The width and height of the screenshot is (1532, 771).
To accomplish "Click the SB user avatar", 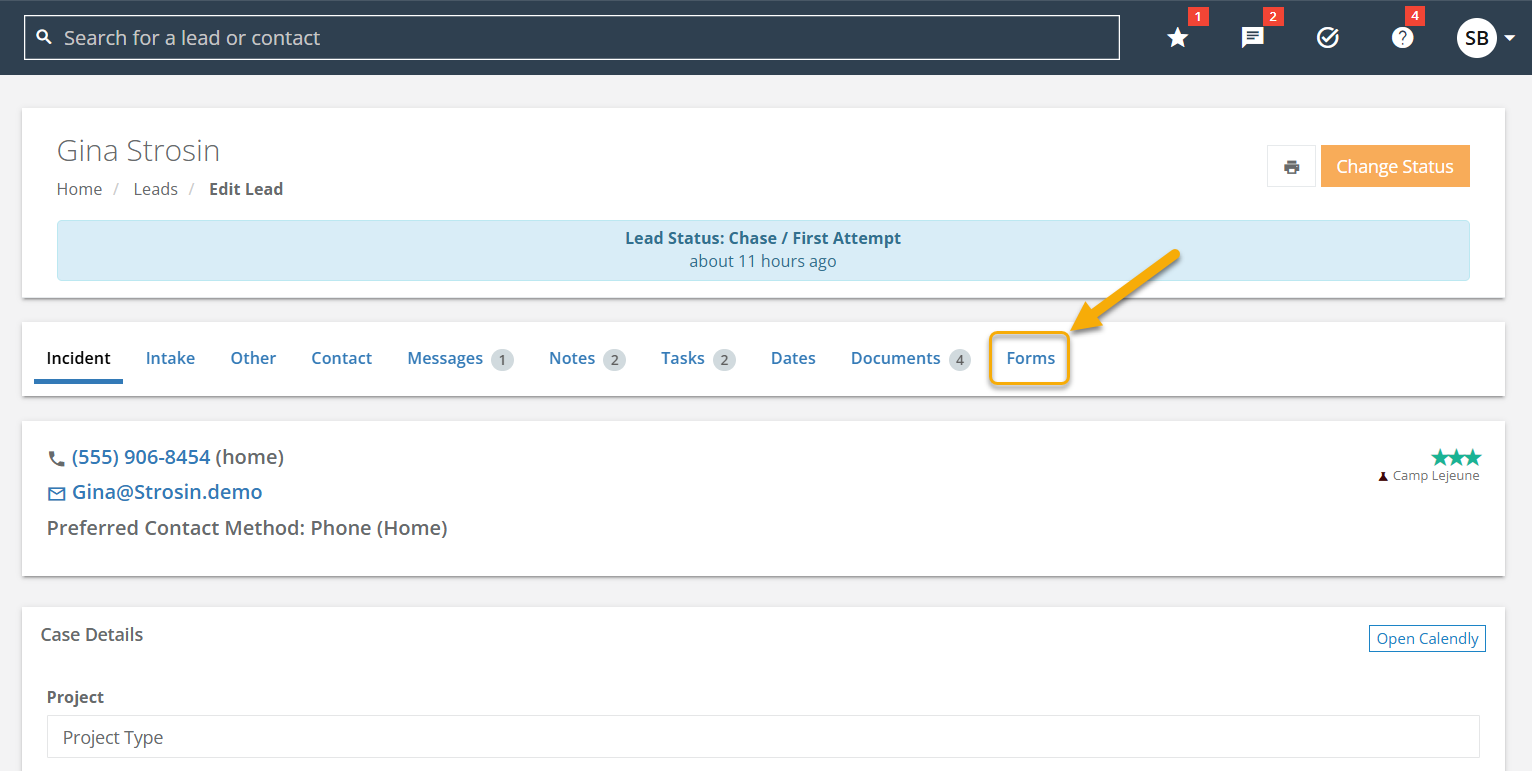I will [x=1476, y=38].
